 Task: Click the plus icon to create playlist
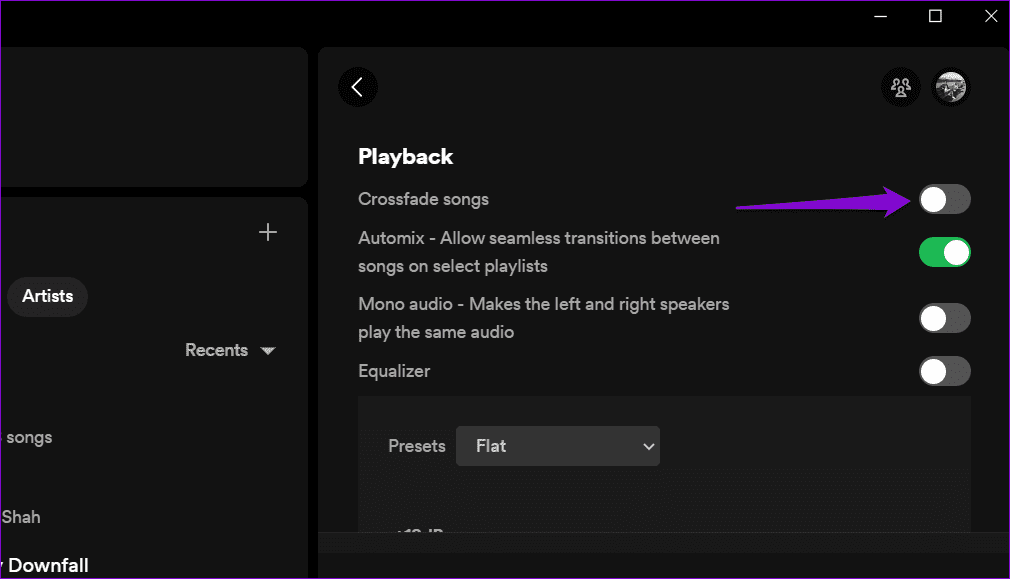coord(268,232)
